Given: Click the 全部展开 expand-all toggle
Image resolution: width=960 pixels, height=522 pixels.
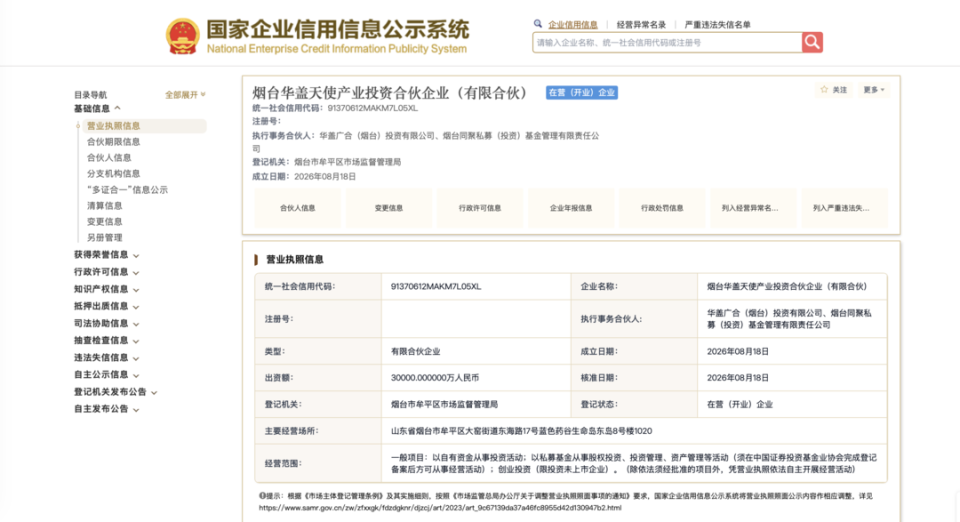Looking at the screenshot, I should (185, 95).
